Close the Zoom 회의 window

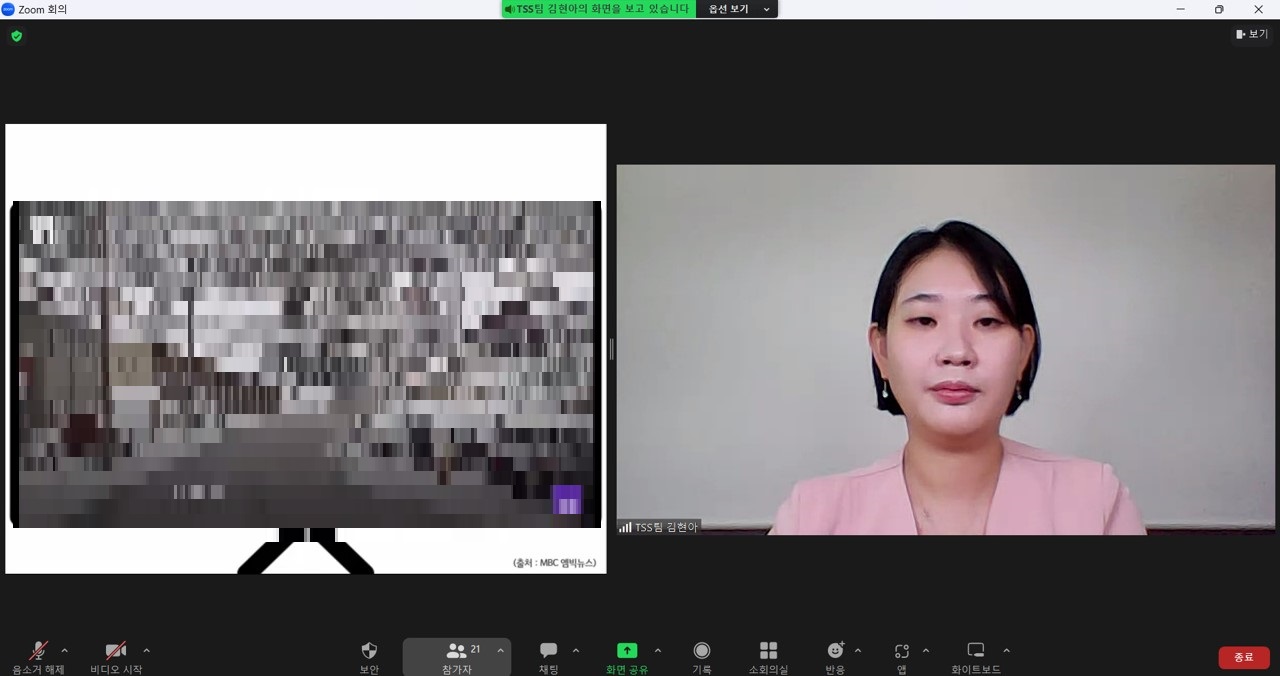pos(1259,9)
